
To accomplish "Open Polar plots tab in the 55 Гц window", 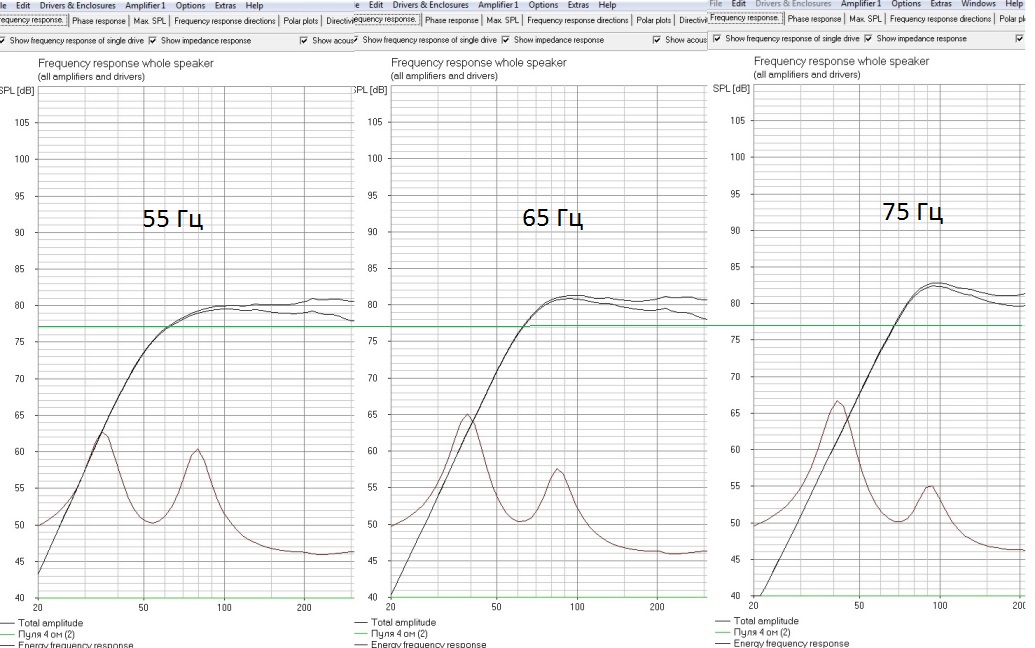I will pyautogui.click(x=300, y=21).
